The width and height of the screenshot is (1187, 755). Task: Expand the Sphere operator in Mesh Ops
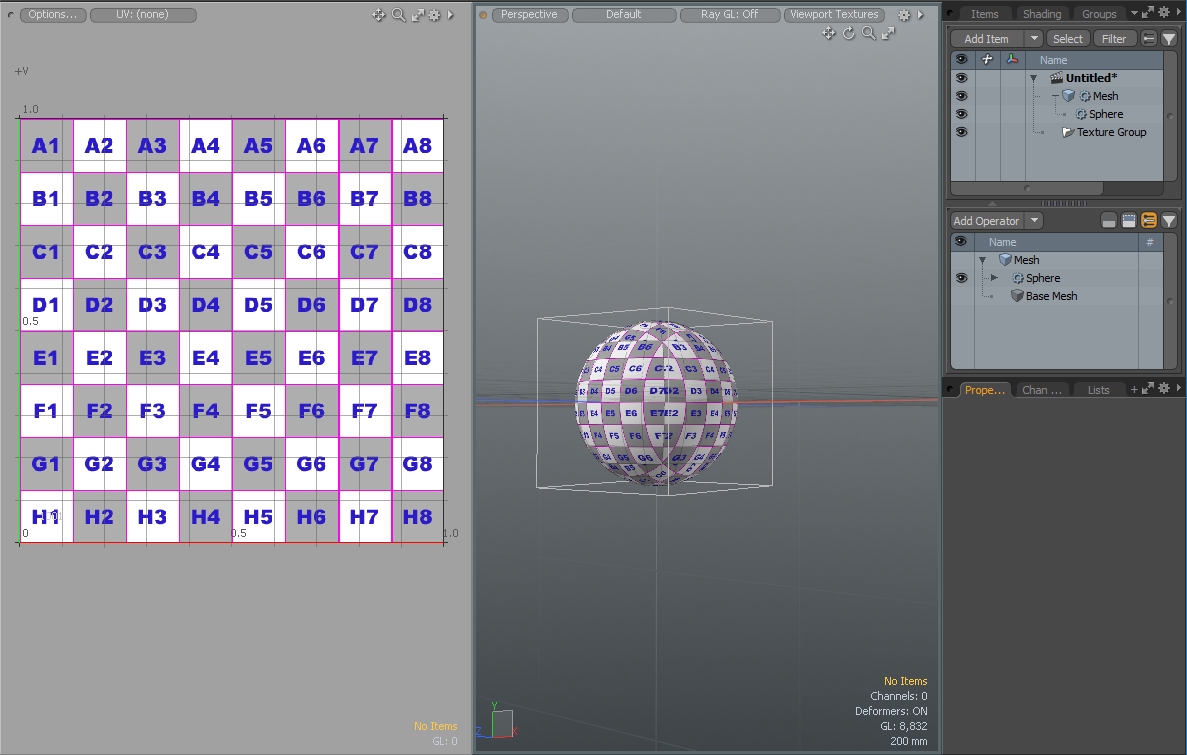[x=995, y=278]
